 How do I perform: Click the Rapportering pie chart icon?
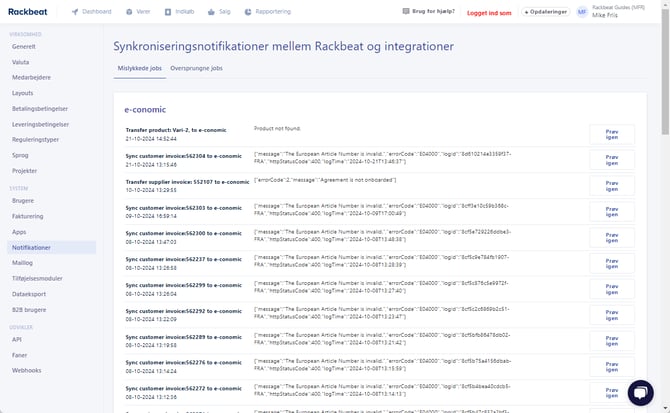pos(248,12)
